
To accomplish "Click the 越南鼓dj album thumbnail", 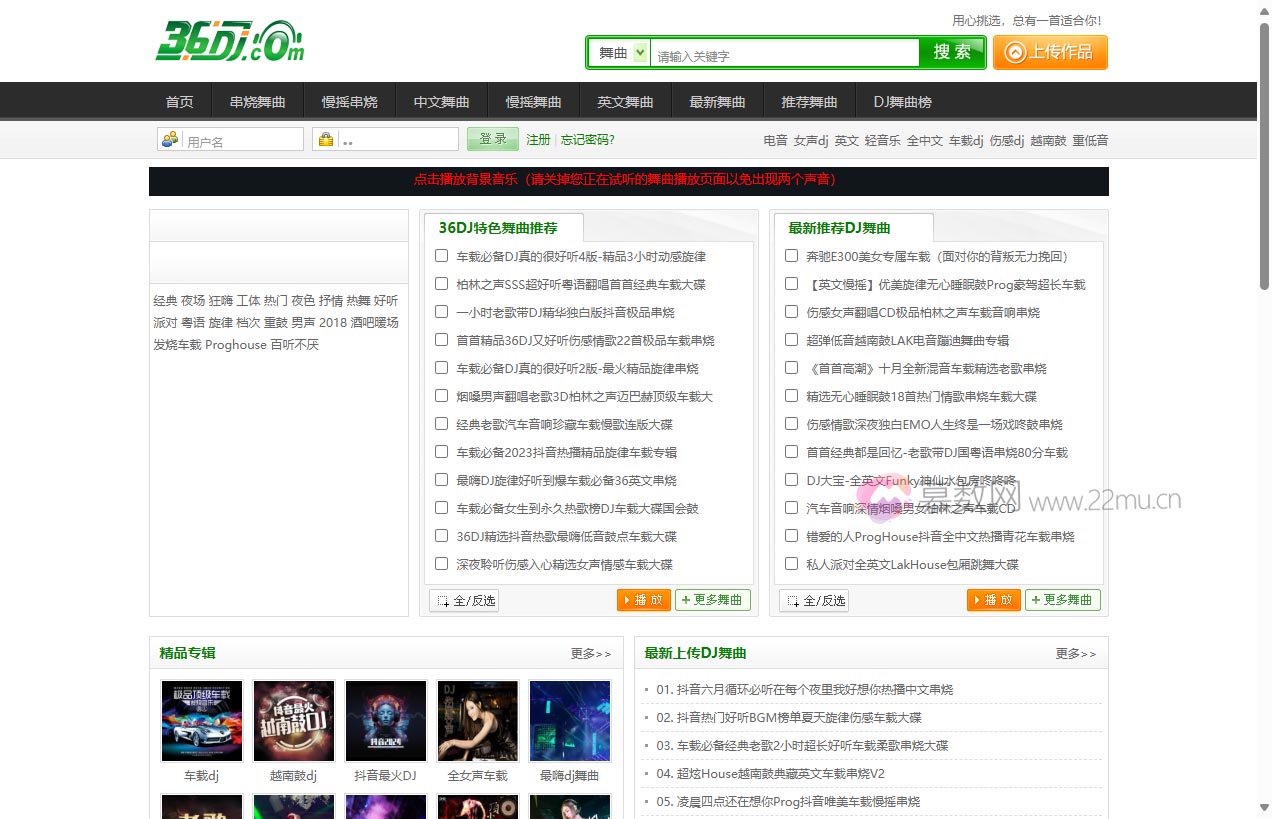I will [293, 720].
